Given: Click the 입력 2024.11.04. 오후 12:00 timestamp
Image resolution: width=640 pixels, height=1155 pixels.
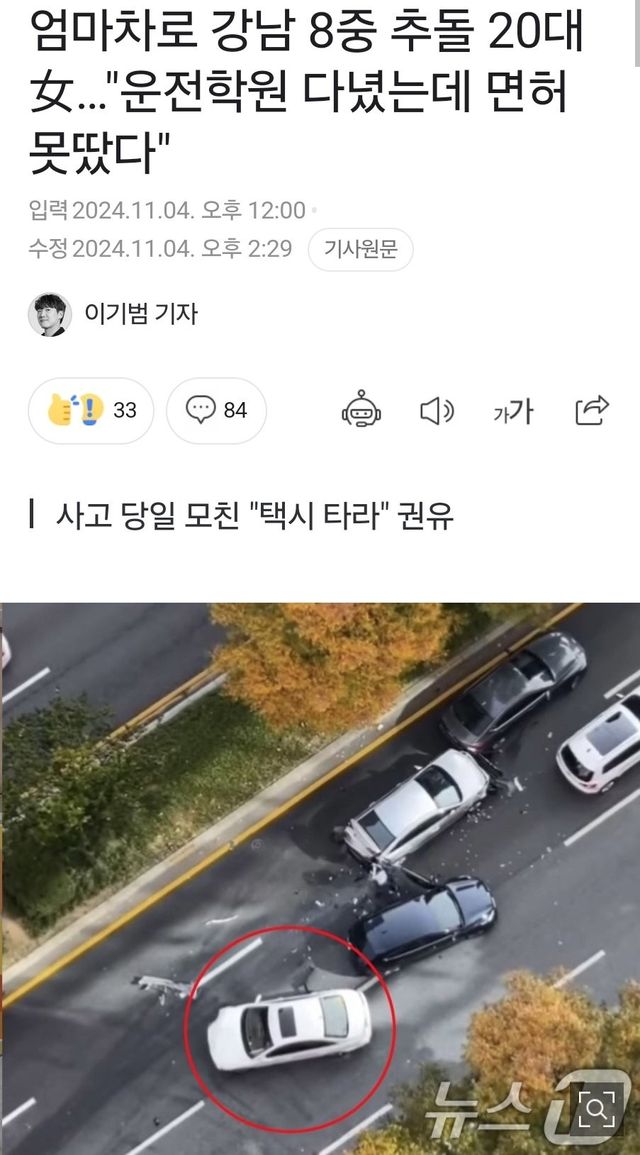Looking at the screenshot, I should (167, 211).
